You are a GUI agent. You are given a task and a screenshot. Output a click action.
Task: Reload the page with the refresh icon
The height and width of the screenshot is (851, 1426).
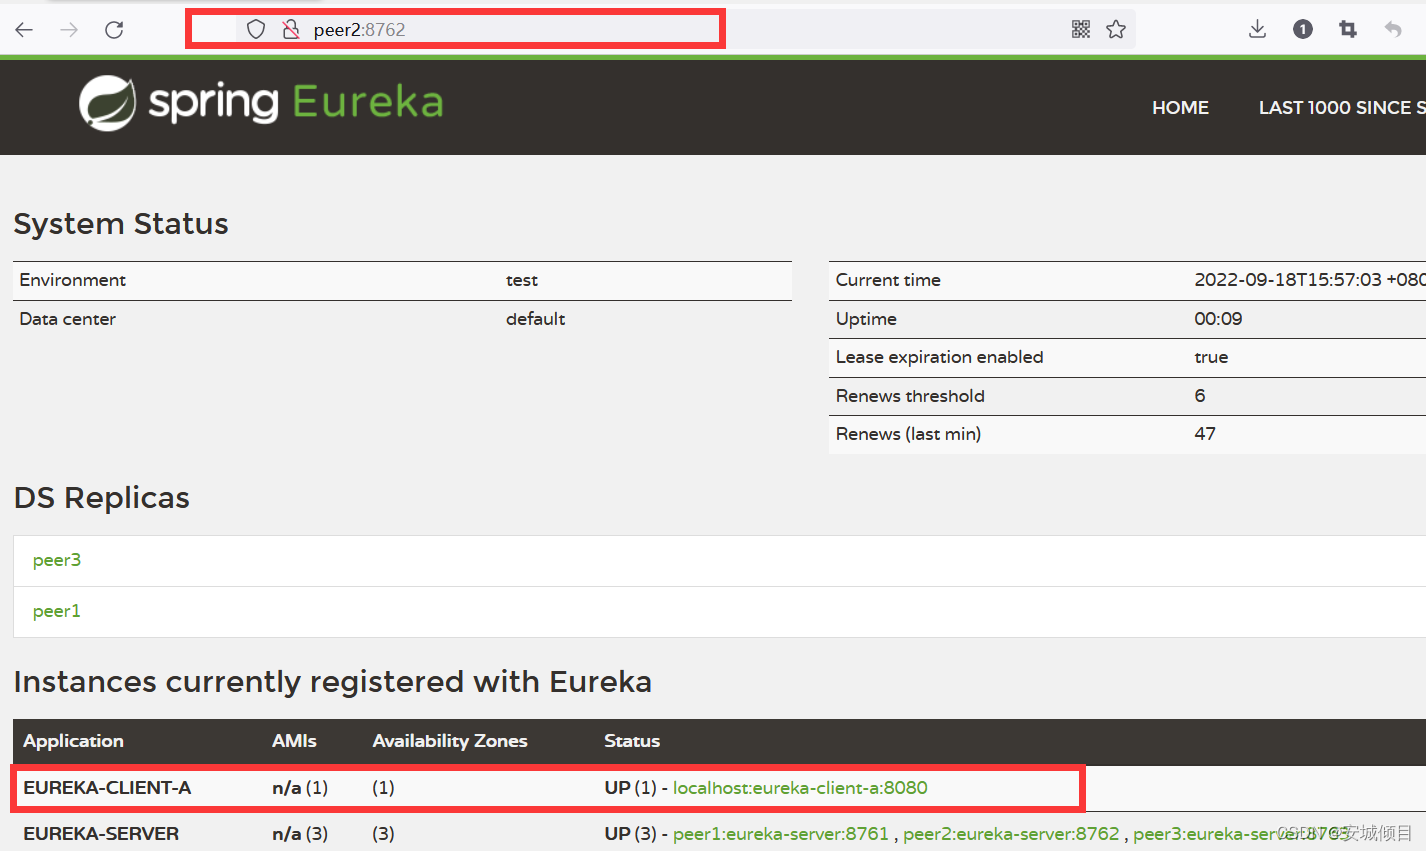(114, 30)
